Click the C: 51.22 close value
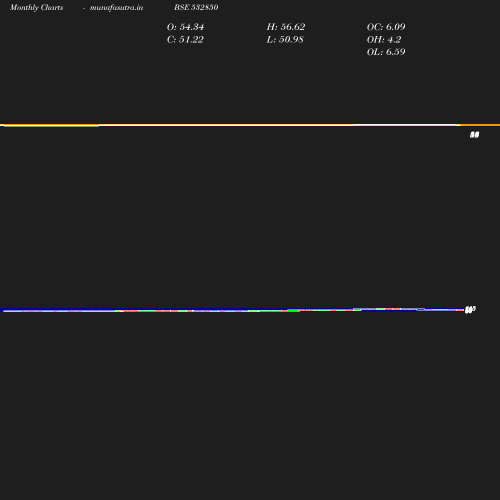The width and height of the screenshot is (500, 500). 185,40
